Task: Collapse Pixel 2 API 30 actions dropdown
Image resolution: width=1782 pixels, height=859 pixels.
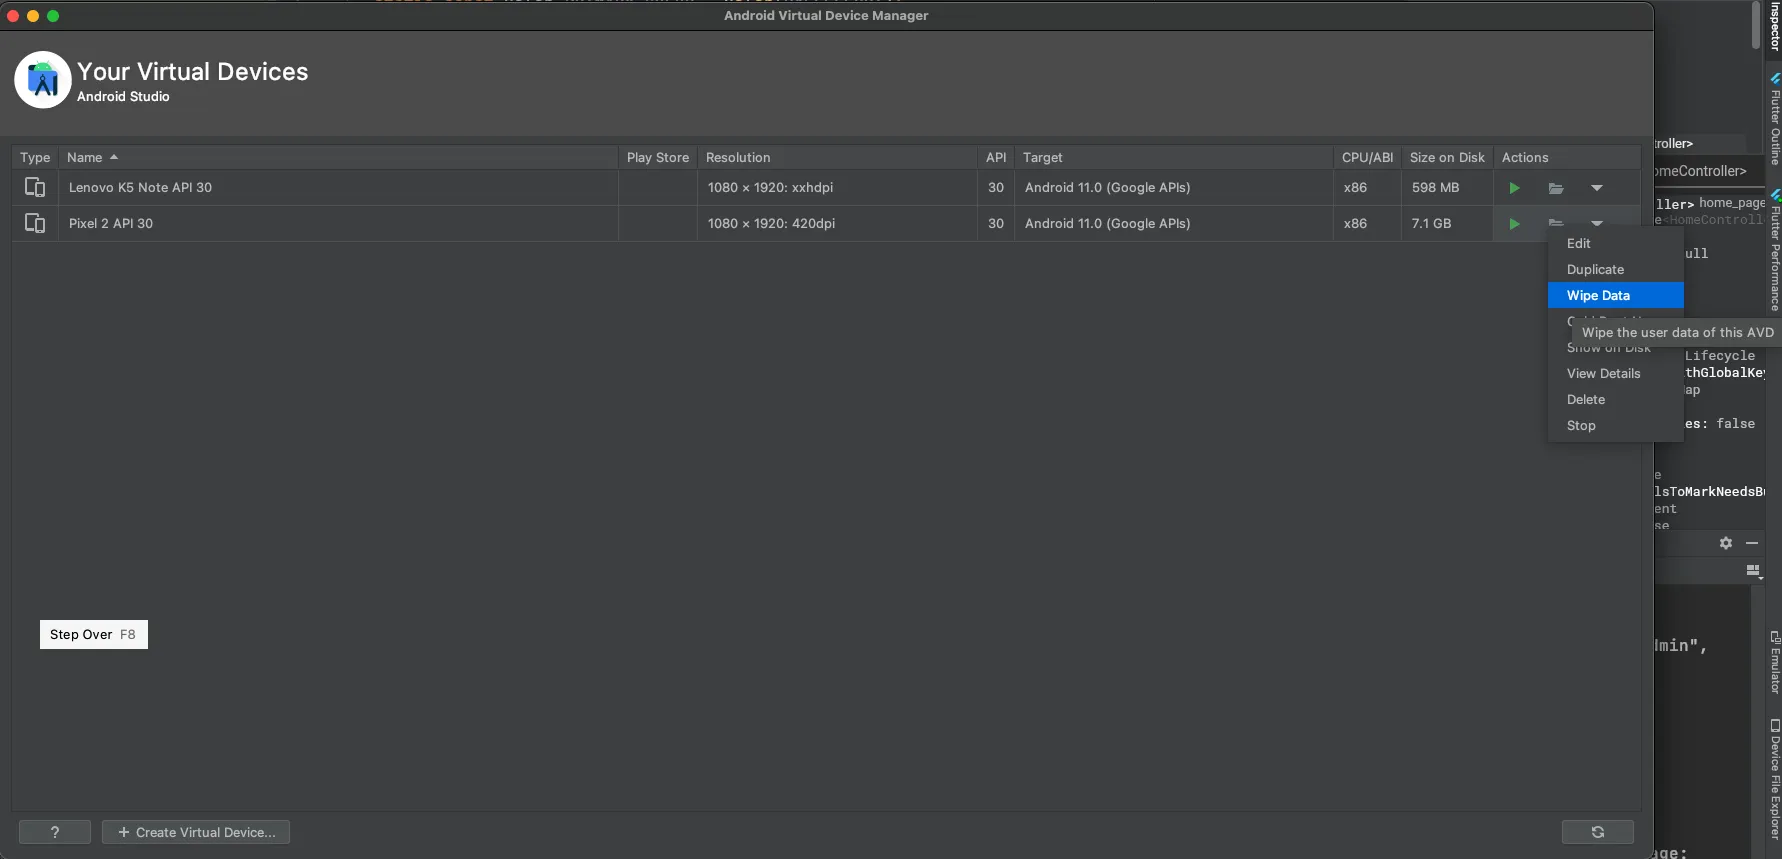Action: pos(1597,223)
